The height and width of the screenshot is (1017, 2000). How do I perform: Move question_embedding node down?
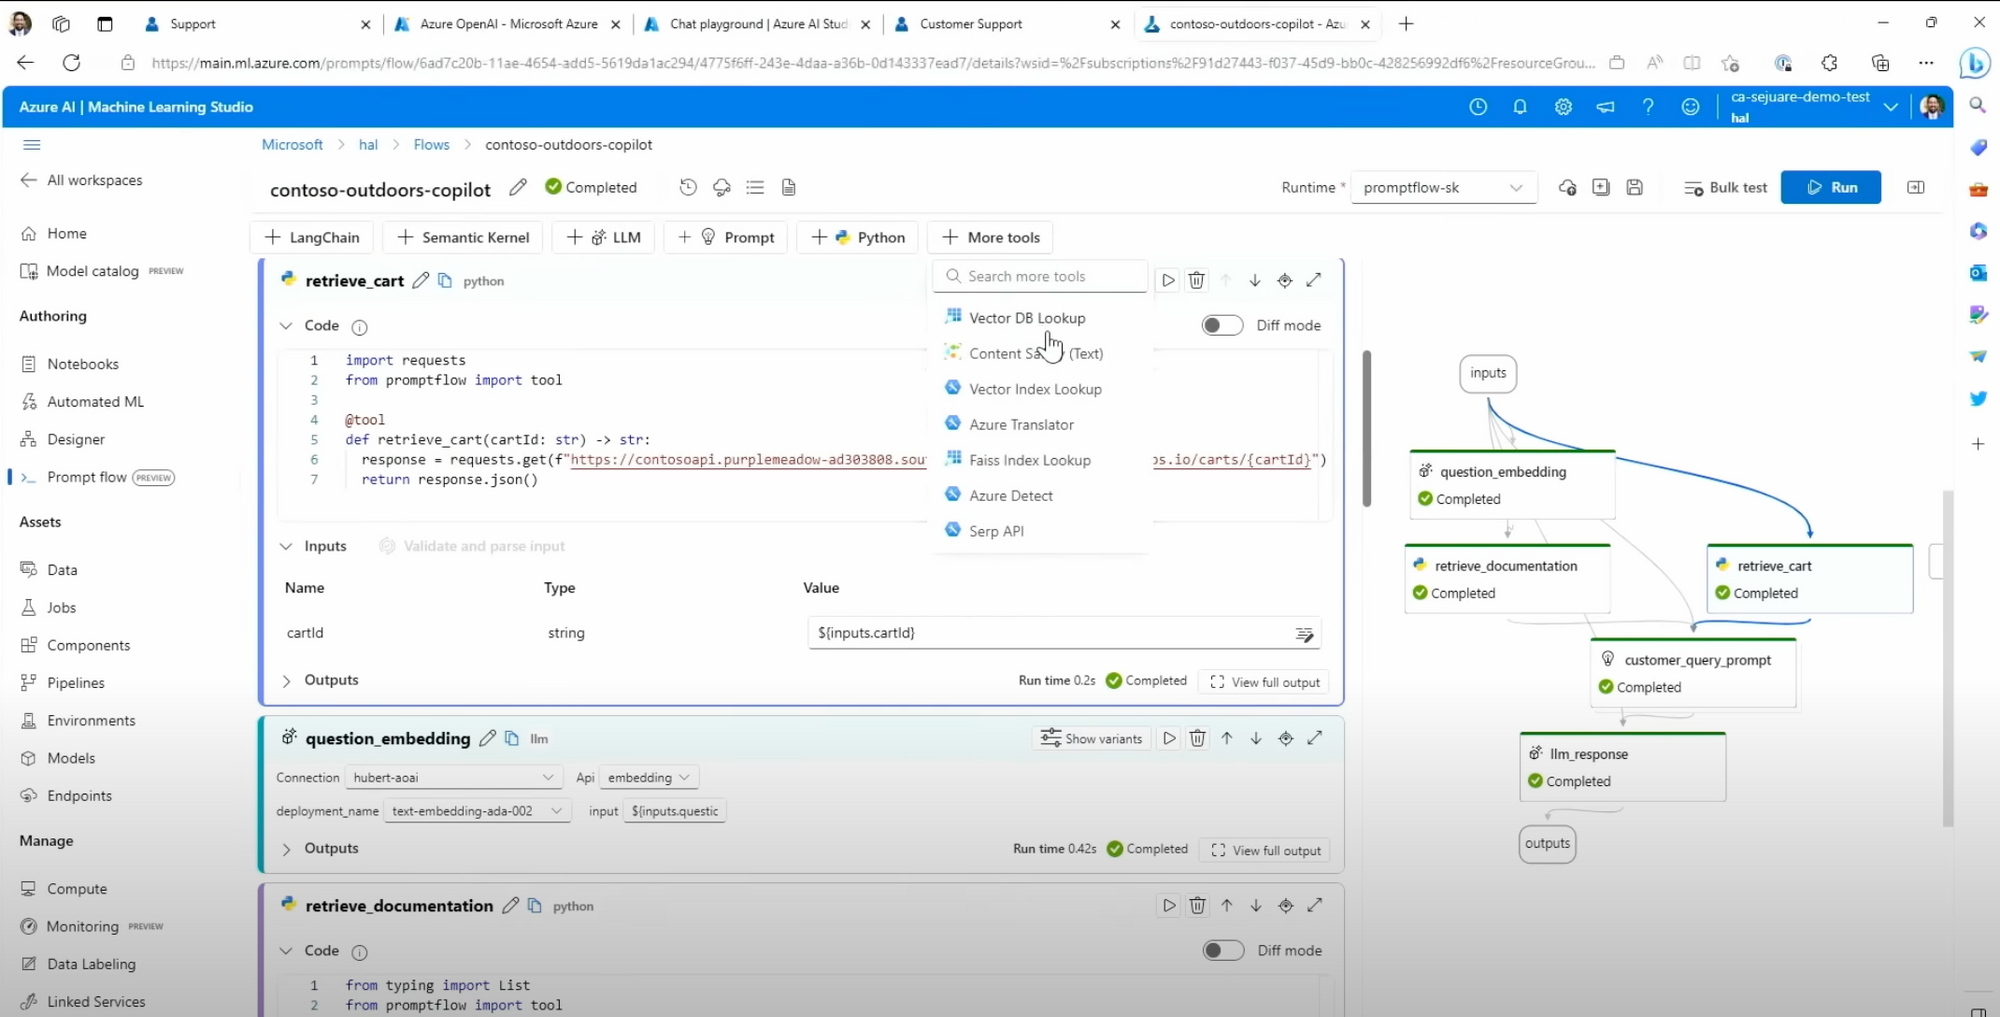[x=1256, y=739]
